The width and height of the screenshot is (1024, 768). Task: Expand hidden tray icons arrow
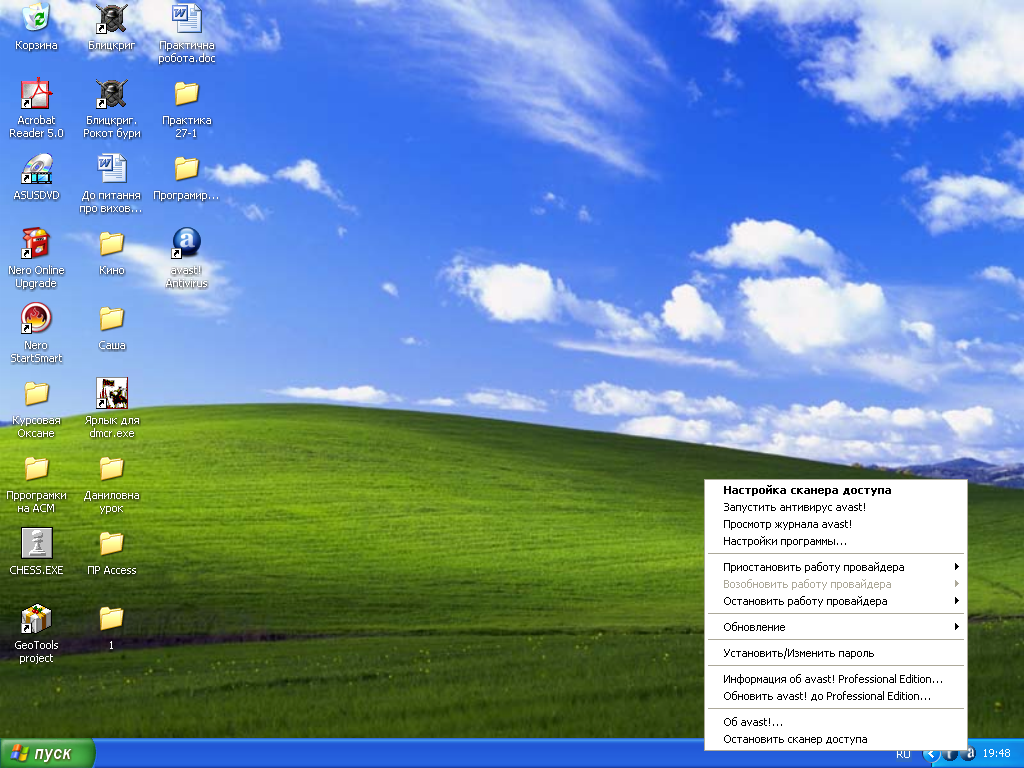[x=931, y=754]
